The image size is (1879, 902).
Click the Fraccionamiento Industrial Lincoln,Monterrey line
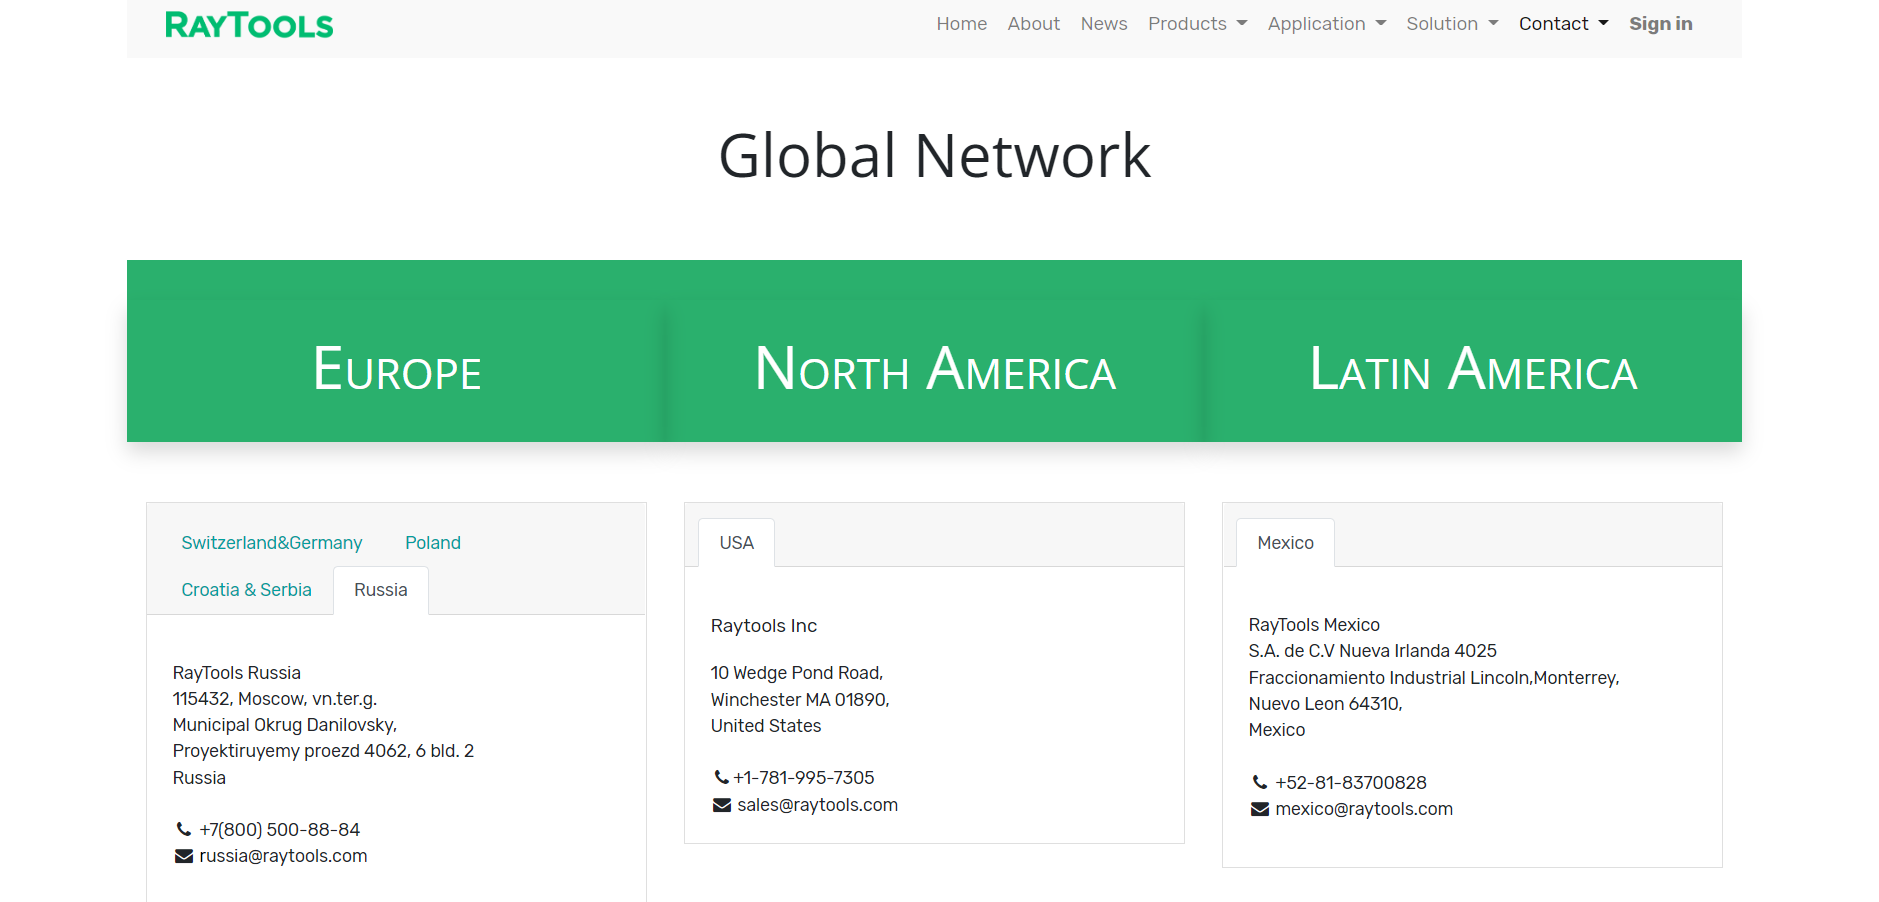(1434, 678)
